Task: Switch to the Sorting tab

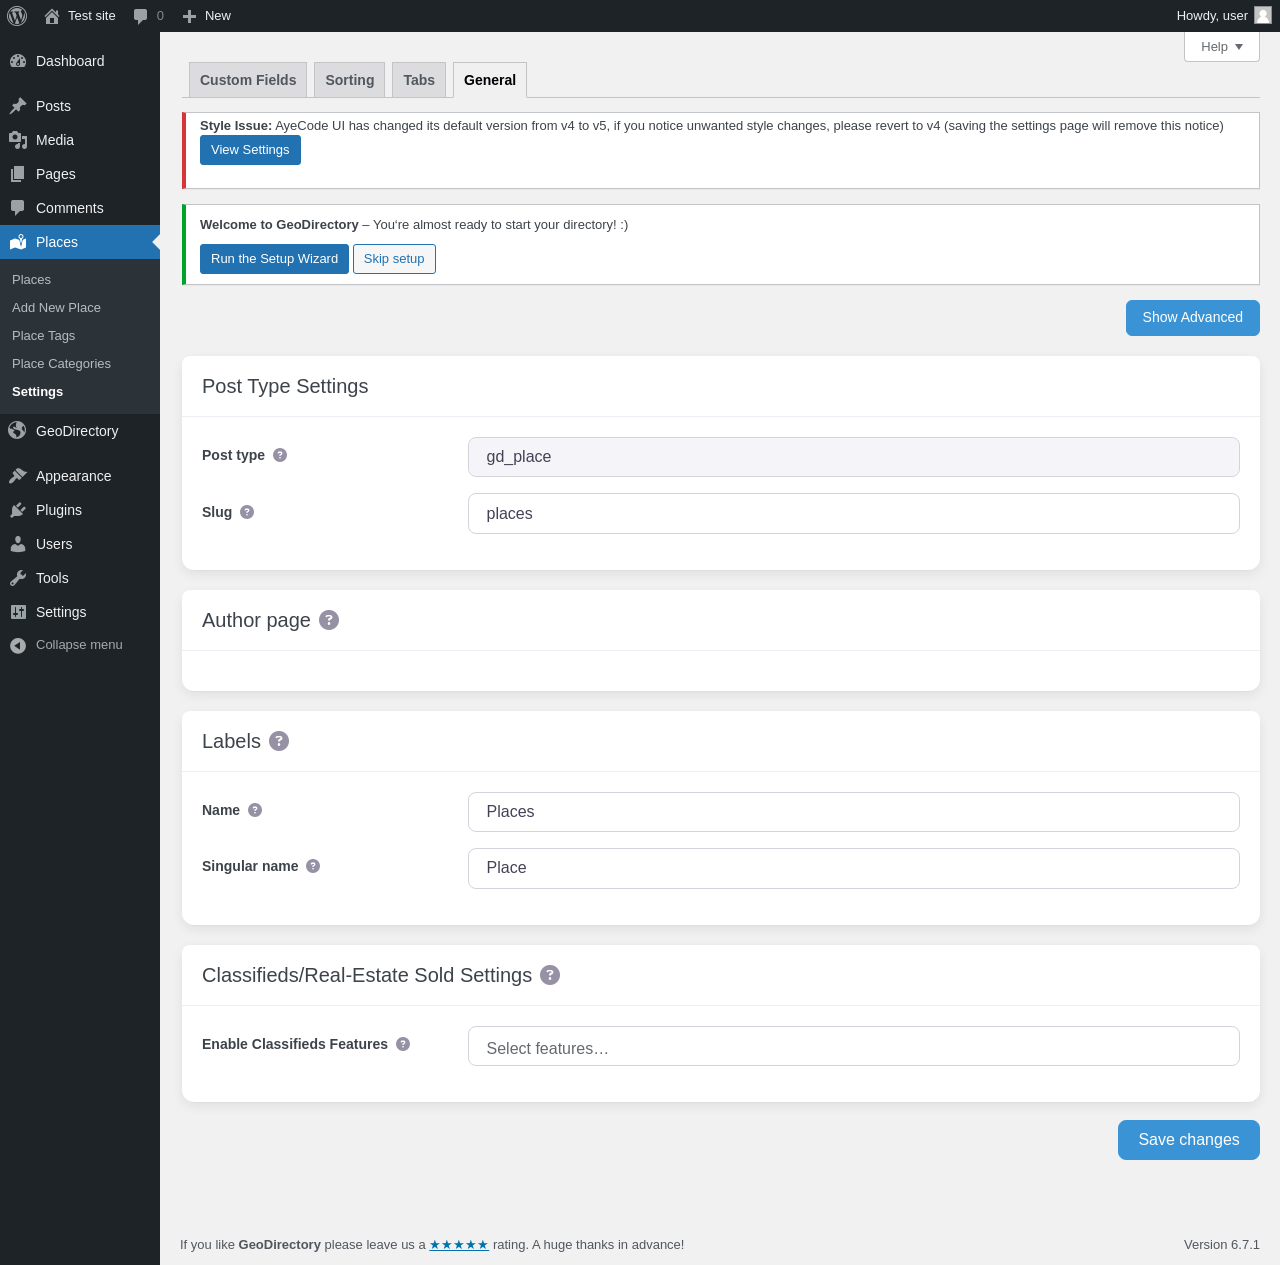Action: 350,80
